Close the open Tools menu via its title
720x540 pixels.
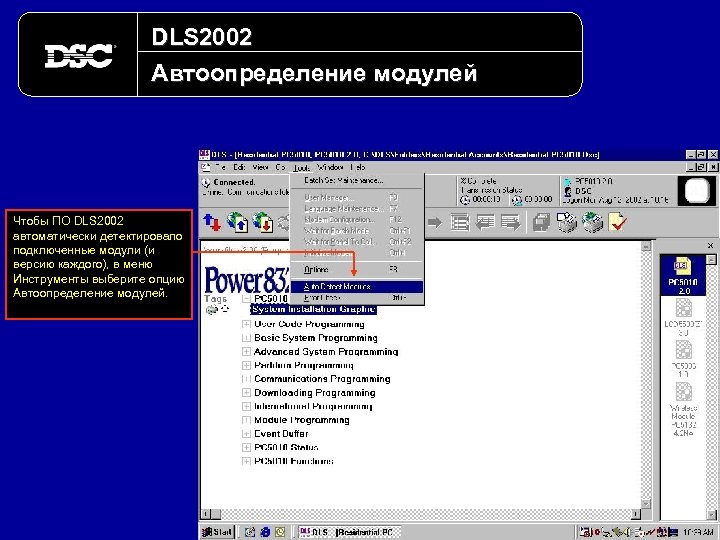[301, 168]
